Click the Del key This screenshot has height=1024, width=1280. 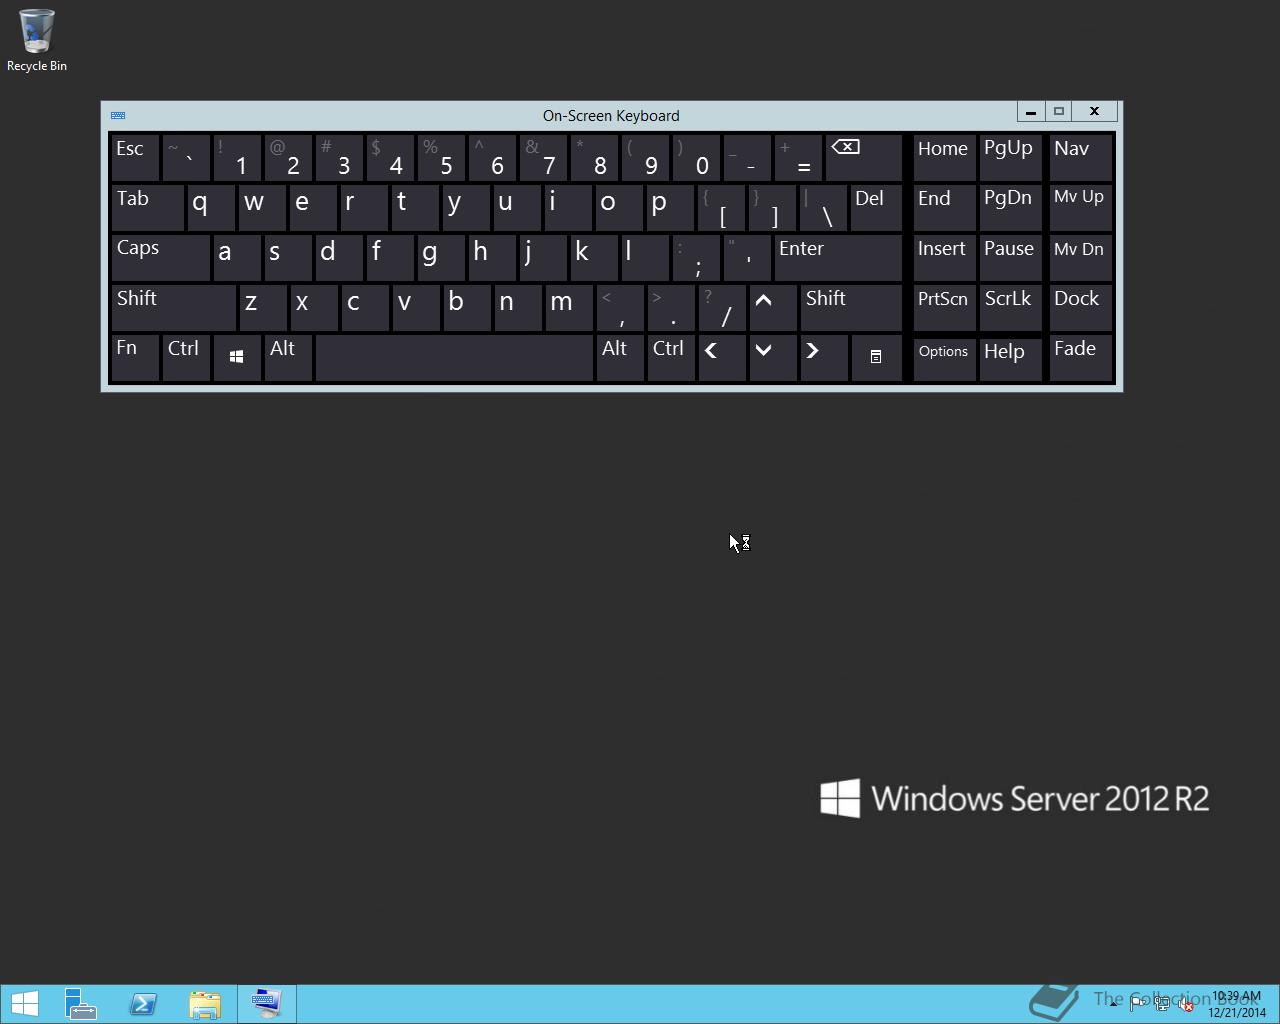click(x=876, y=208)
